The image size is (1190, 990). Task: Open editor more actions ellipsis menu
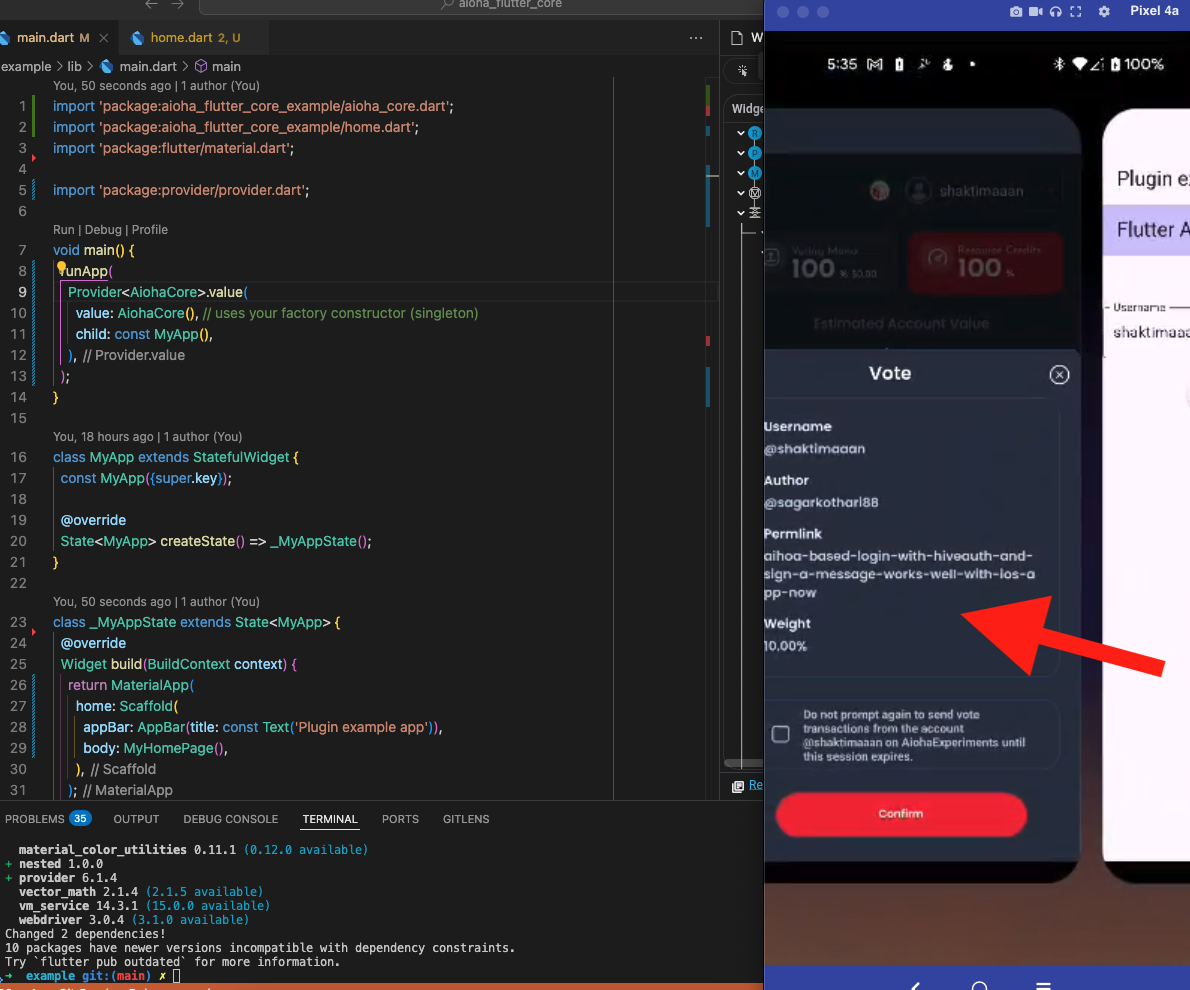[696, 37]
